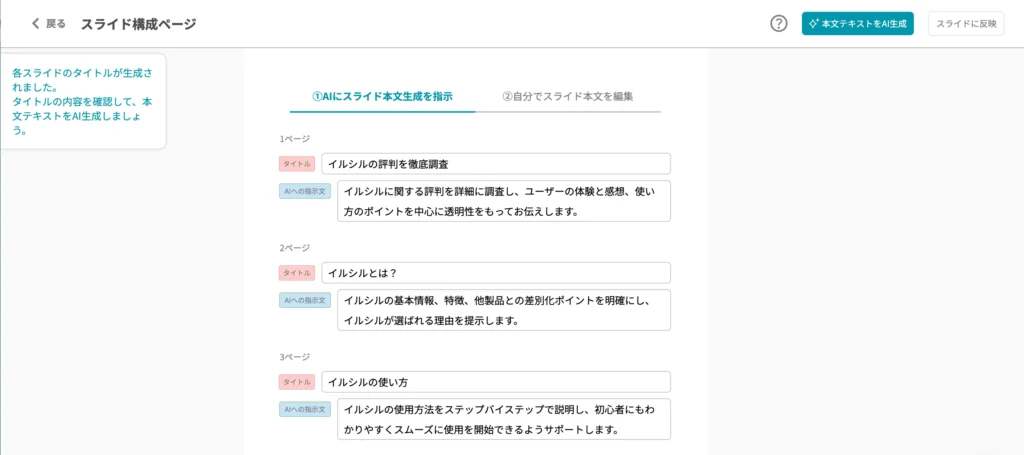Screen dimensions: 1024x455
Task: Focus the title field イルシルの評判を徹底調査
Action: [x=495, y=164]
